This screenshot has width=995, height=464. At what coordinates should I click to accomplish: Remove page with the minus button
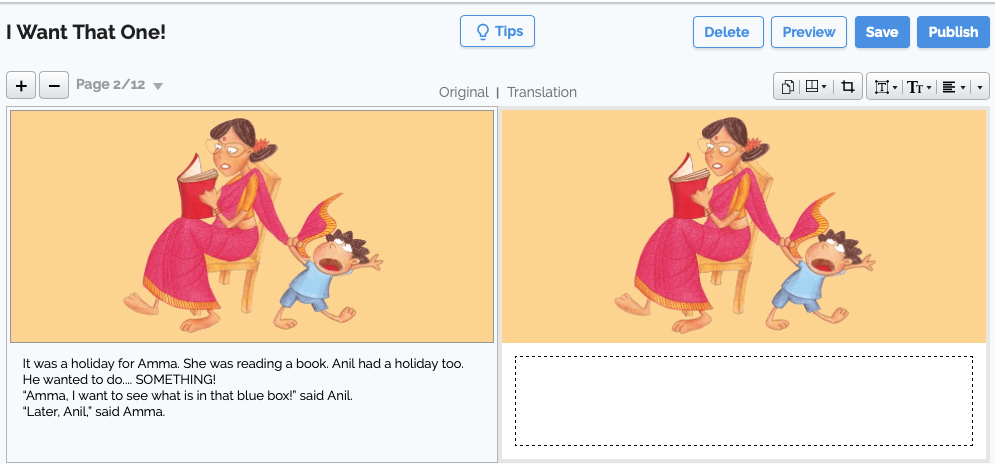pyautogui.click(x=54, y=86)
